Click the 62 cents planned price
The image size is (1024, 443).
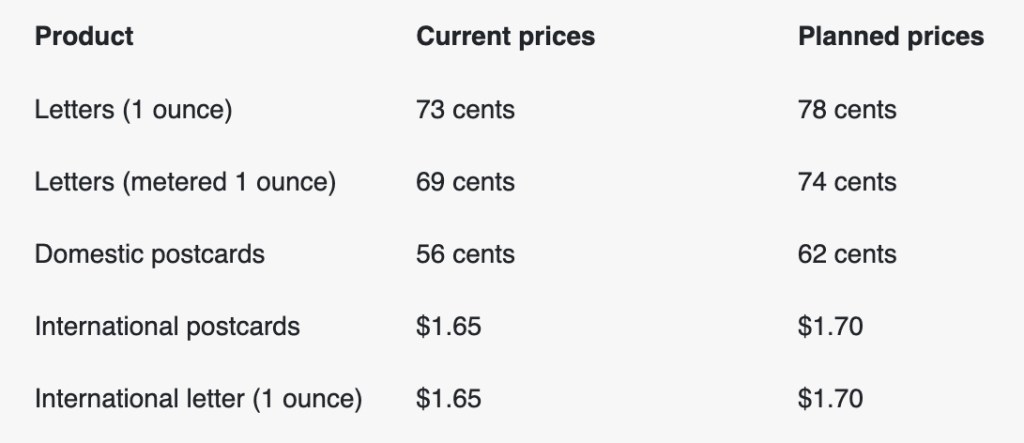pos(847,254)
